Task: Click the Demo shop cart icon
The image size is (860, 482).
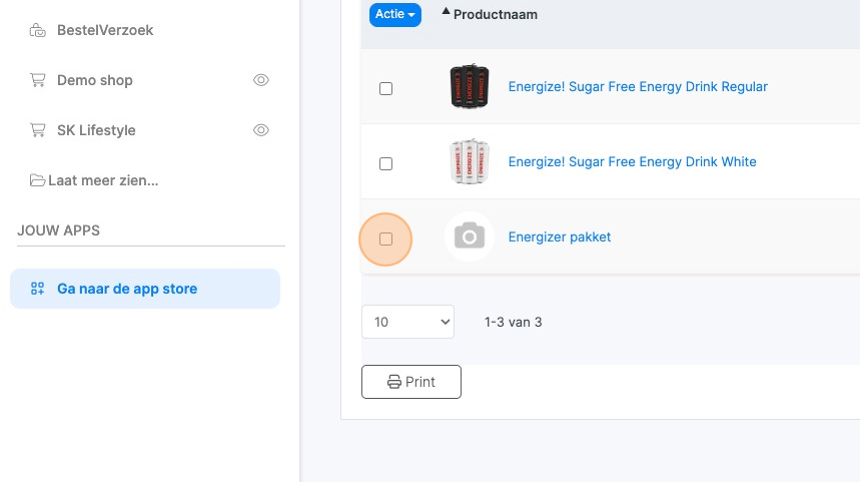Action: pyautogui.click(x=38, y=80)
